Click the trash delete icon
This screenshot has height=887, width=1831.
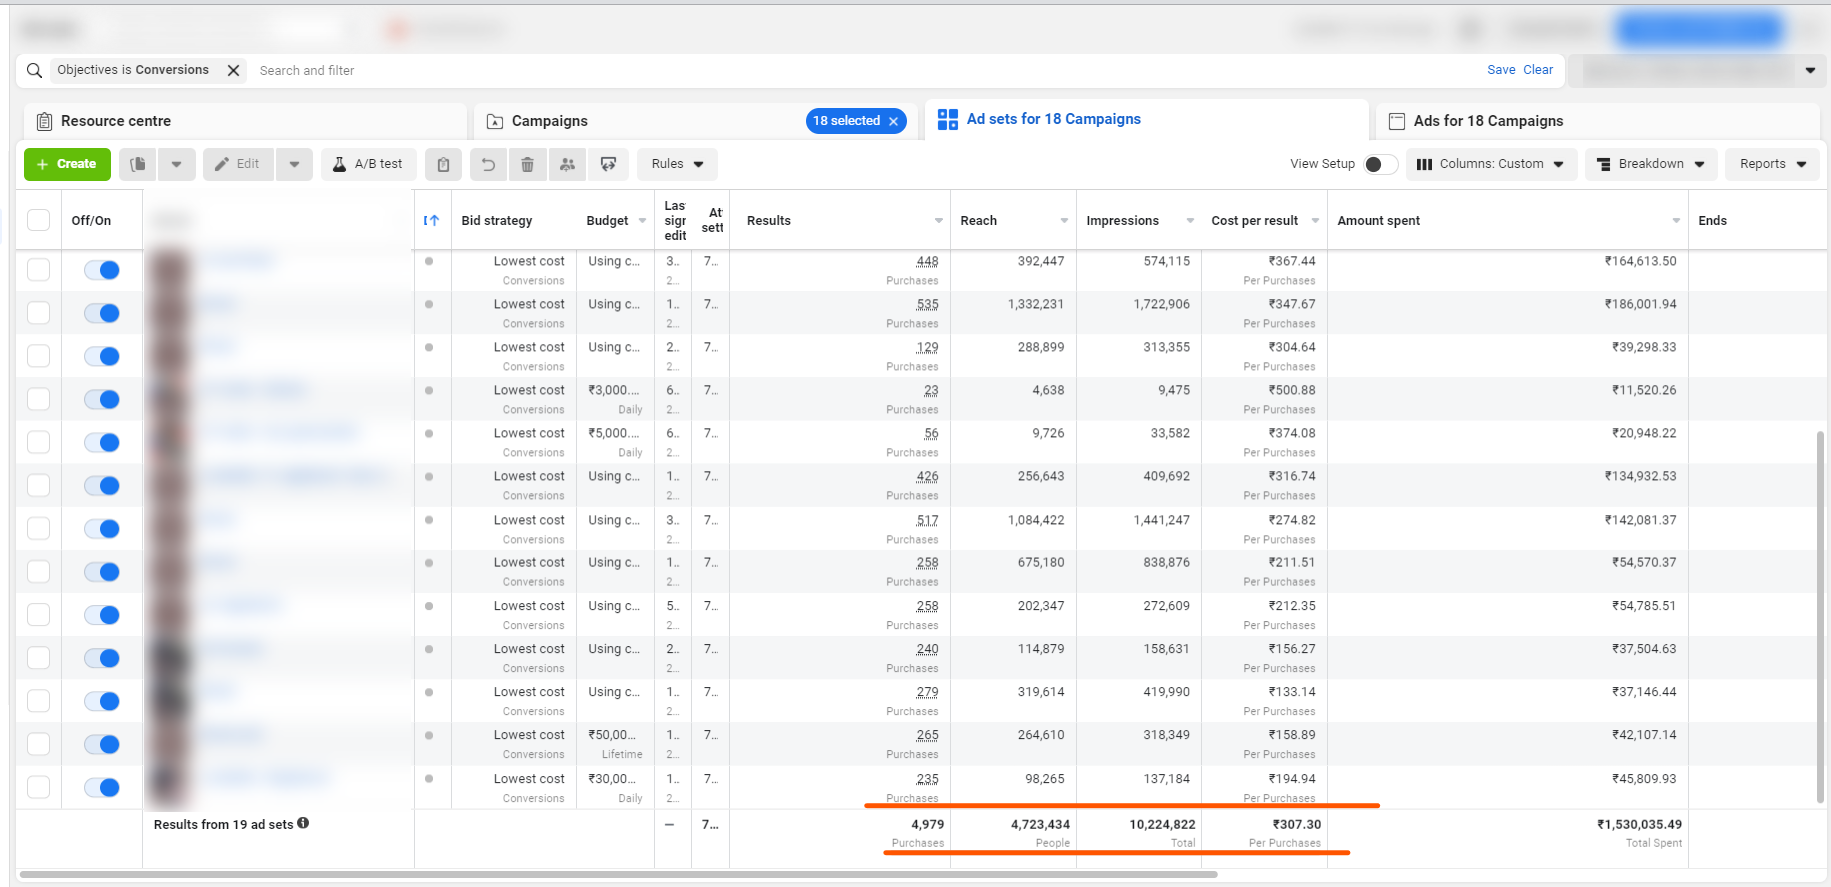point(527,164)
